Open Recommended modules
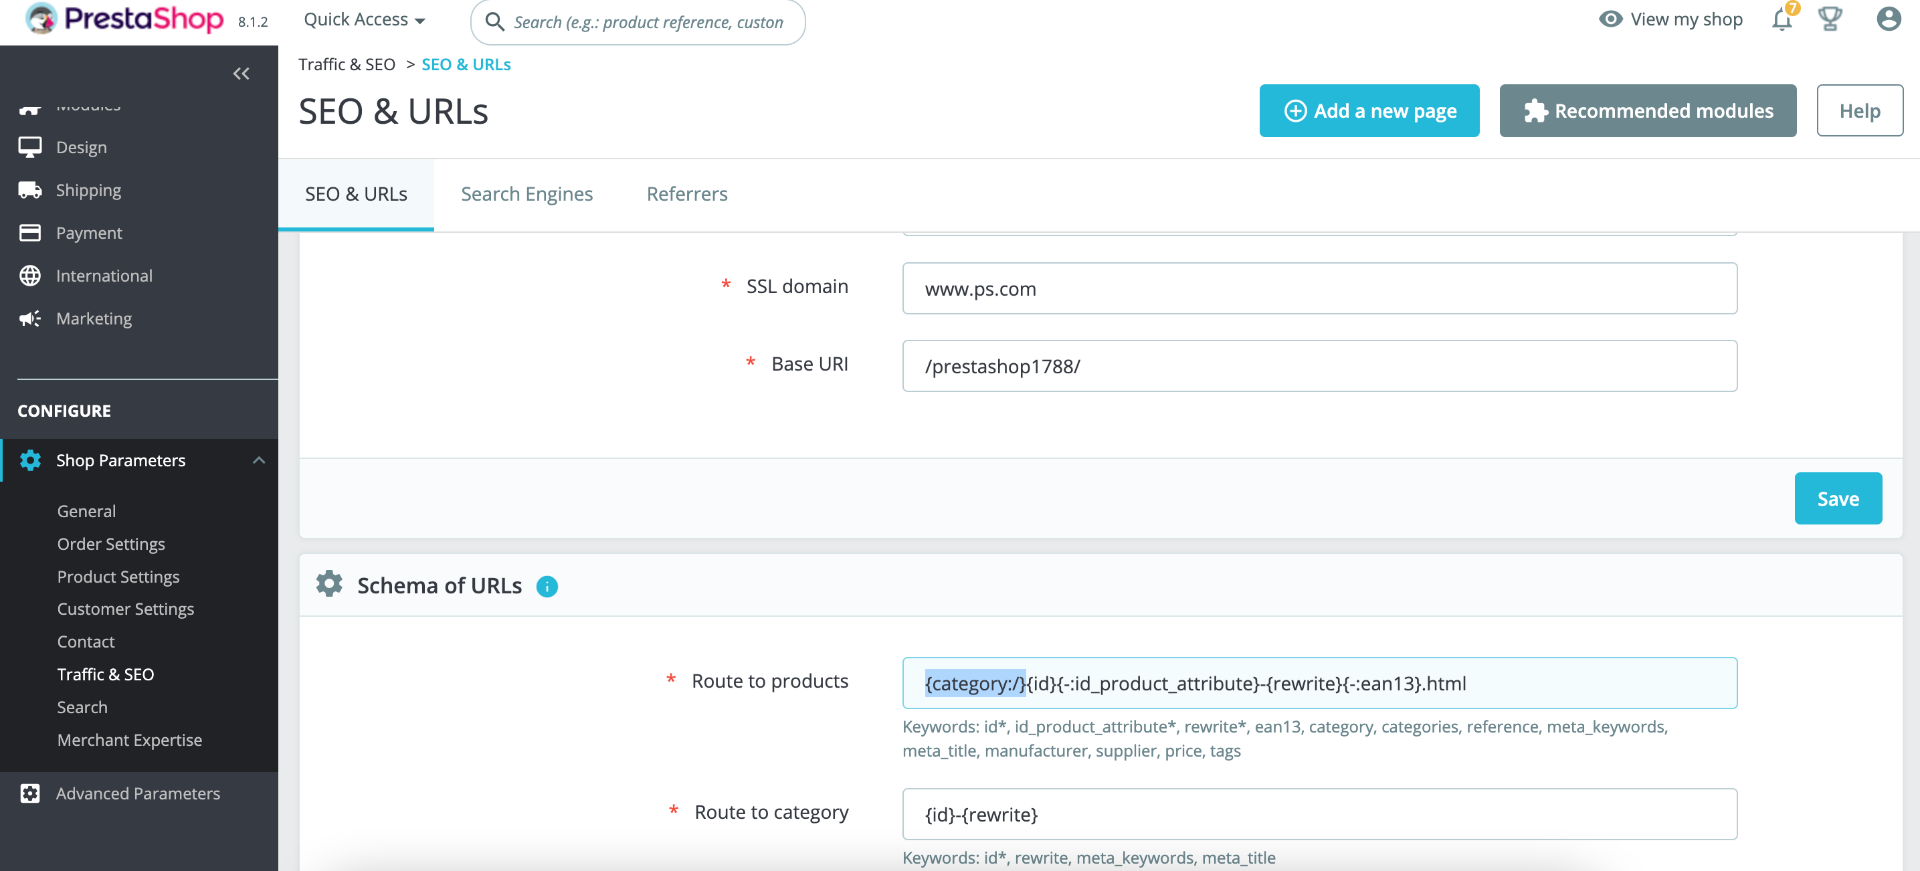 1648,111
